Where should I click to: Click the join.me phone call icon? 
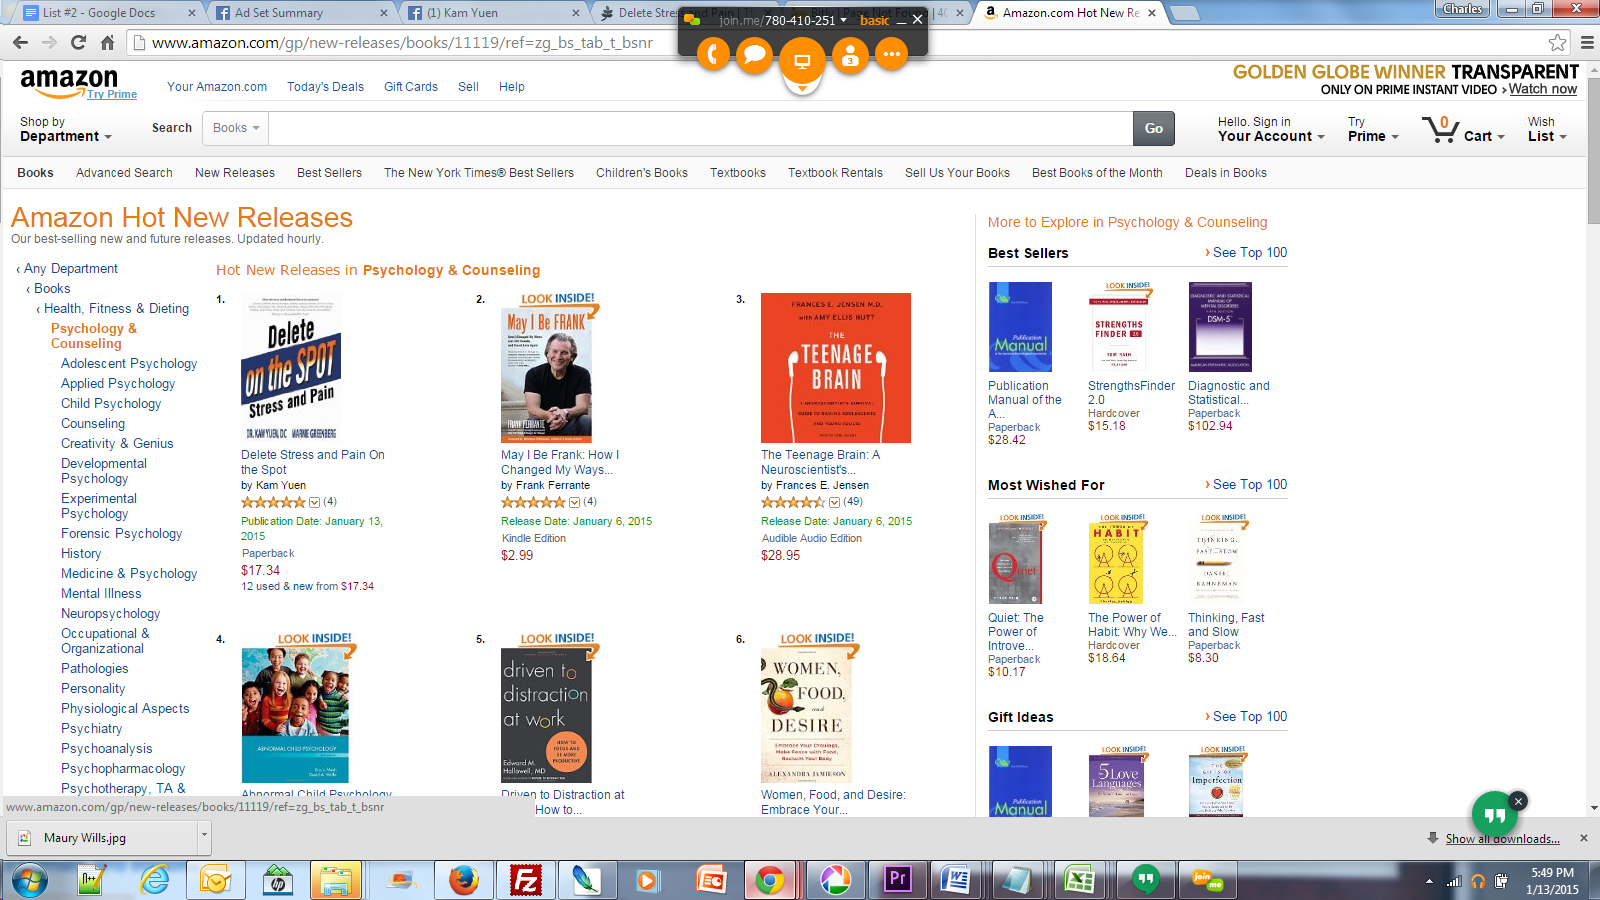(x=713, y=54)
